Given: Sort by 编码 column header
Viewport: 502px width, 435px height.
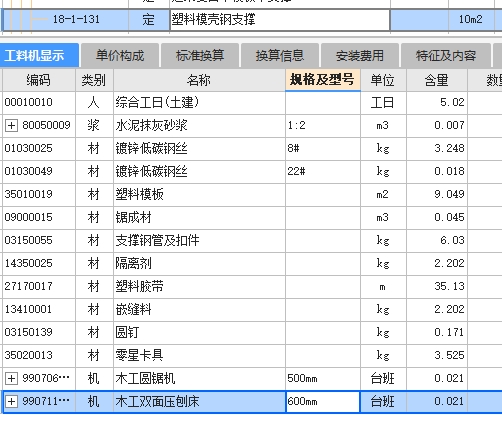Looking at the screenshot, I should pos(39,80).
